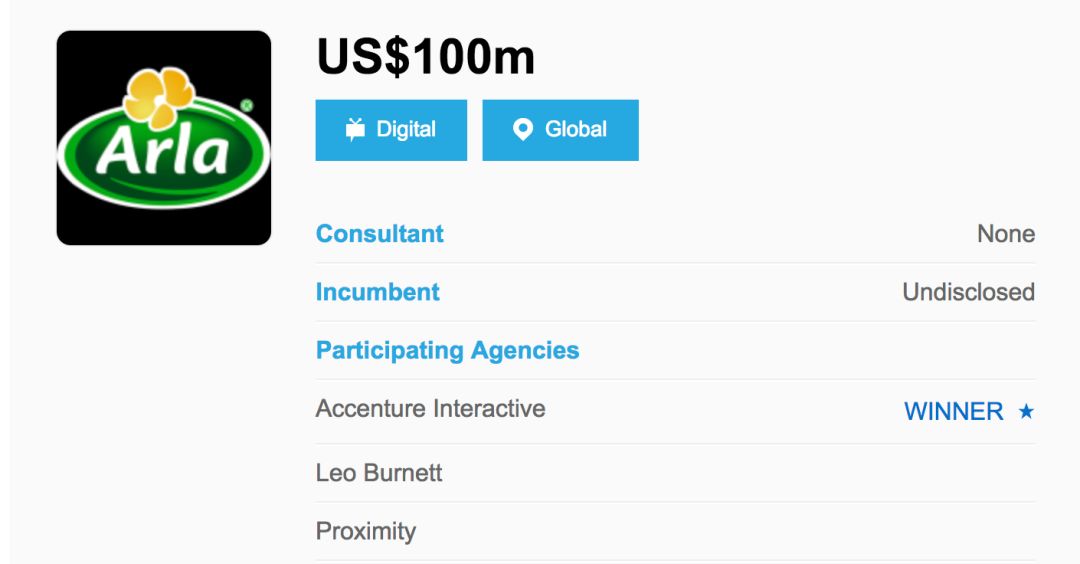Select the Digital tag button
The height and width of the screenshot is (564, 1080).
pos(391,130)
